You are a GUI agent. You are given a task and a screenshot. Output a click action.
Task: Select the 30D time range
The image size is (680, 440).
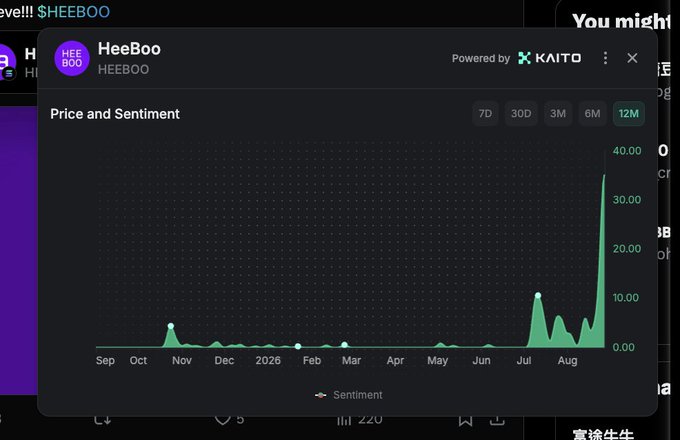coord(521,114)
